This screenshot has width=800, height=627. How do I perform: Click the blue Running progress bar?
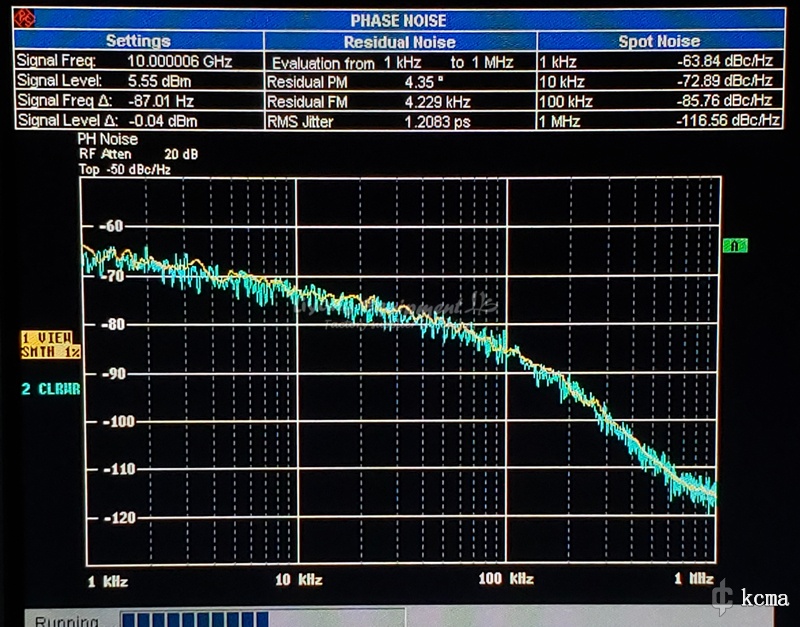coord(195,619)
